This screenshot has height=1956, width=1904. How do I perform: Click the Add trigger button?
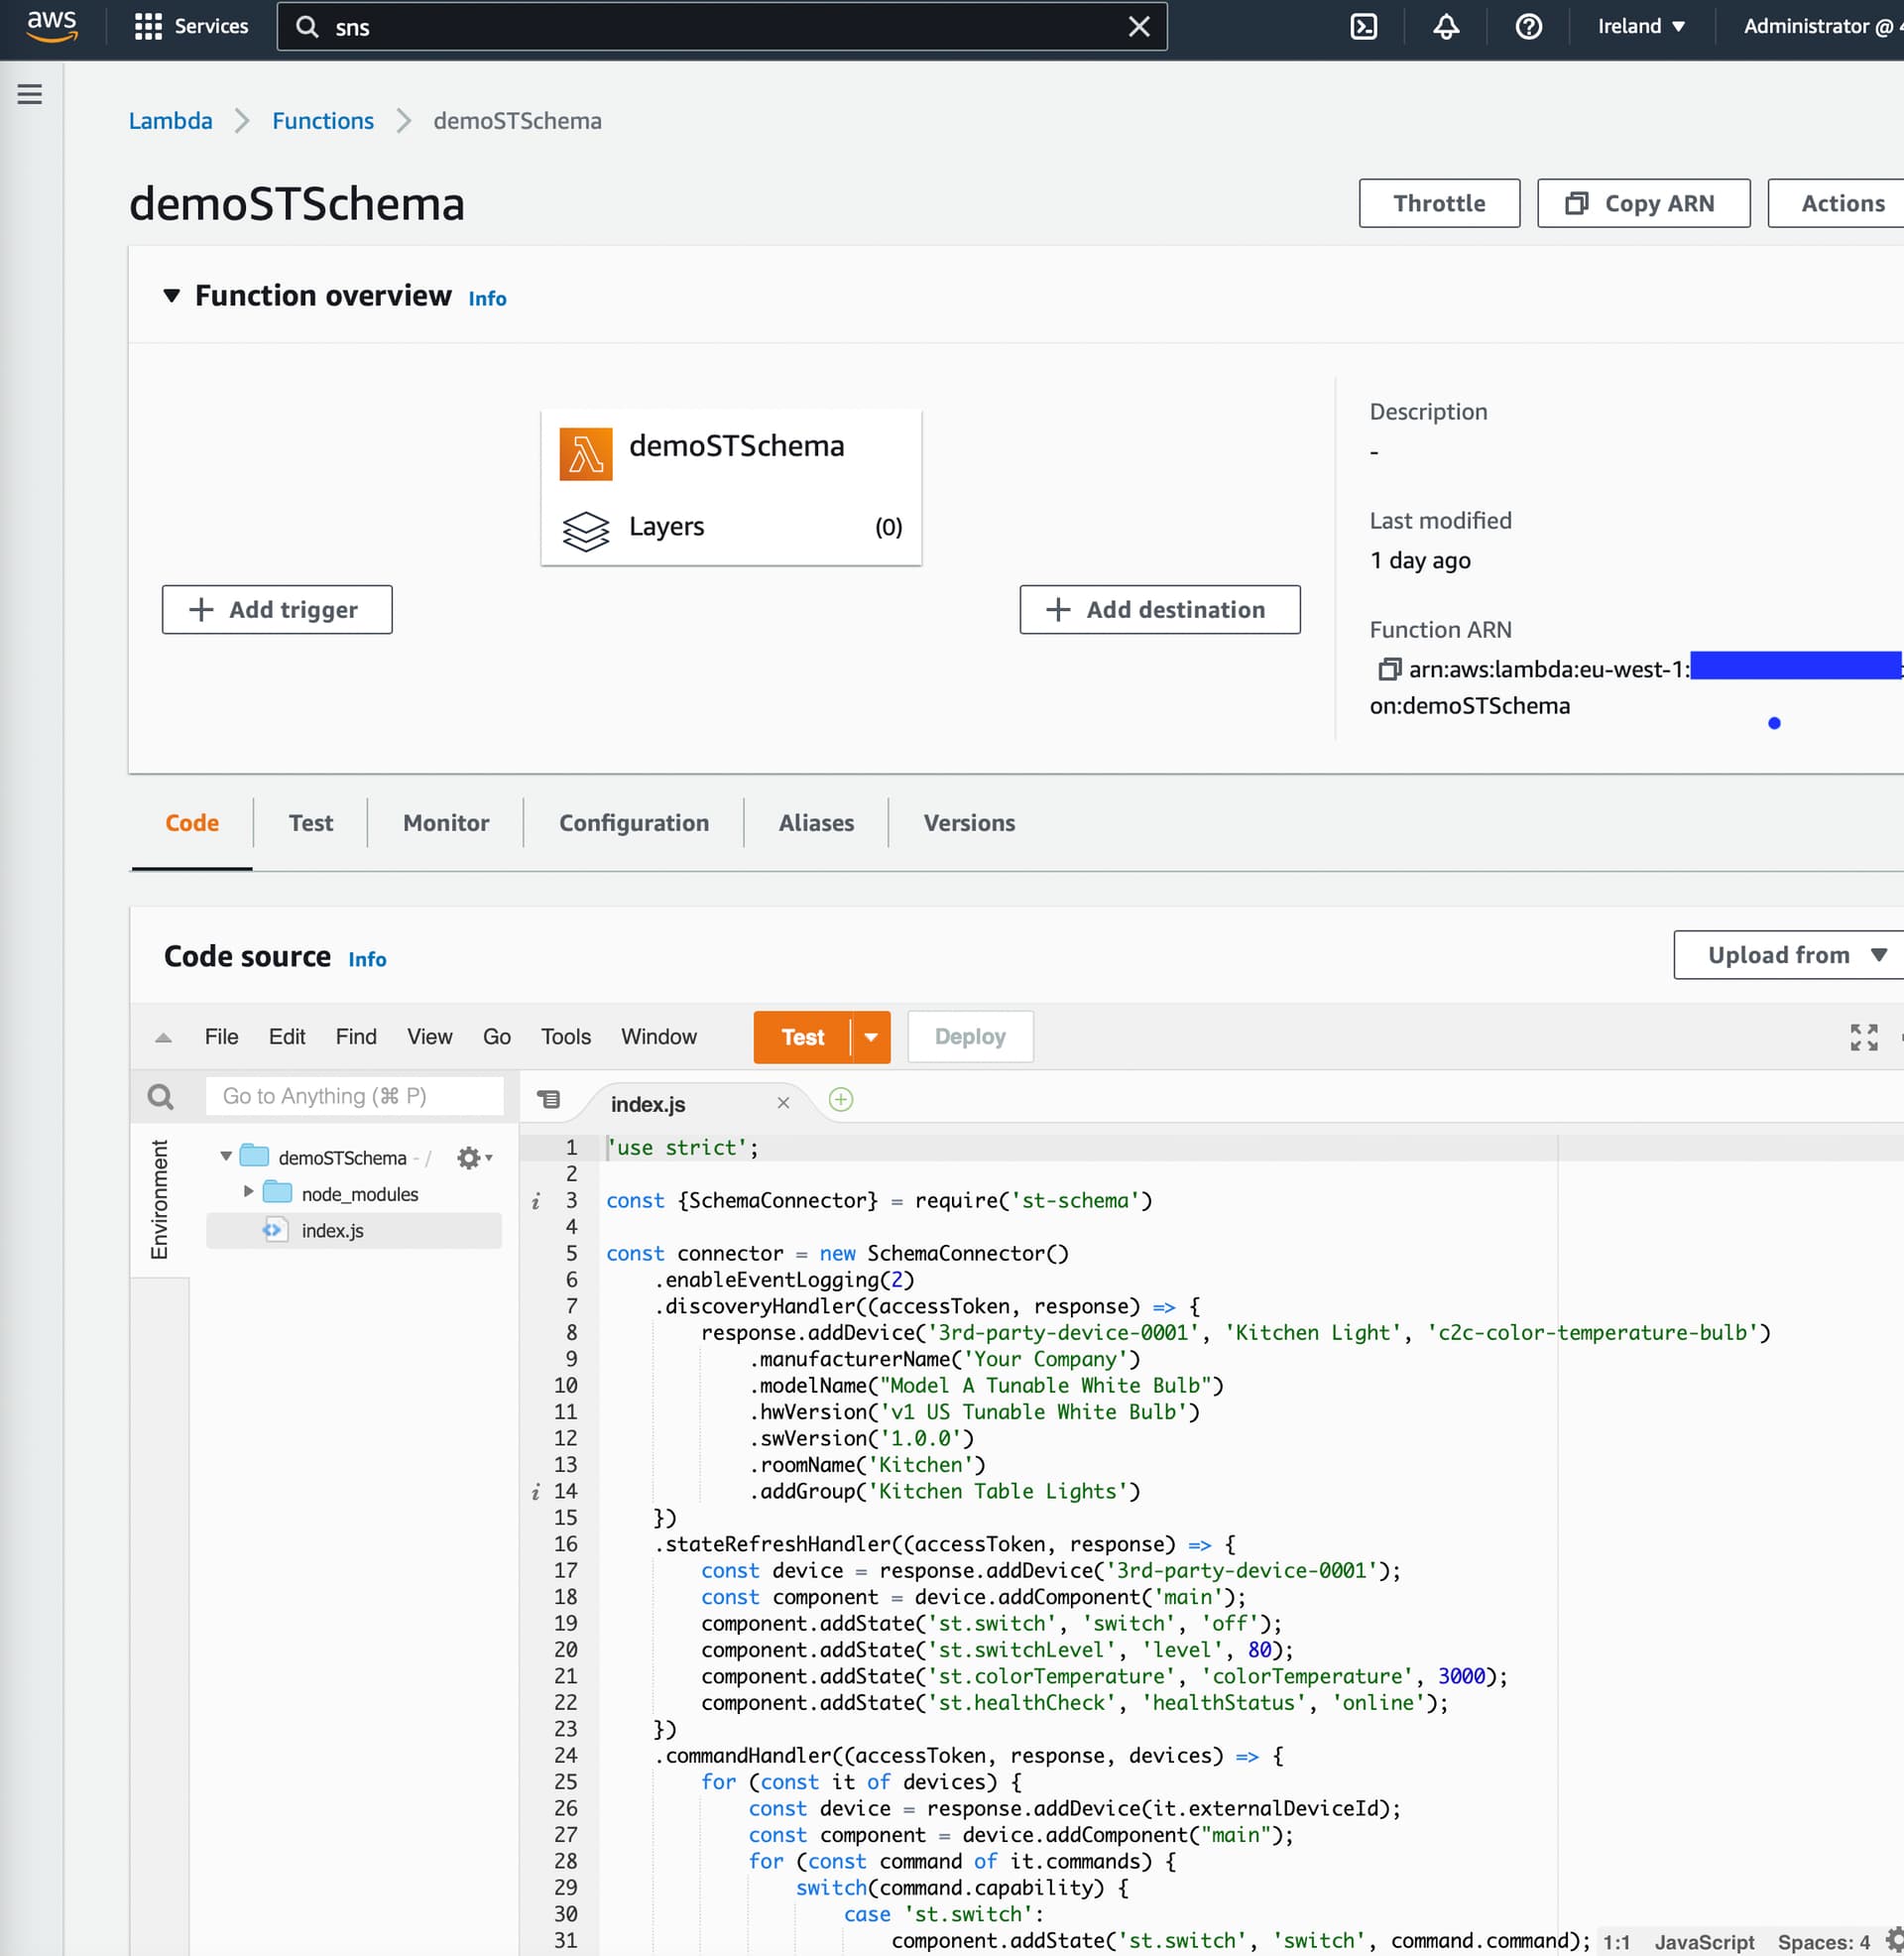pyautogui.click(x=277, y=610)
